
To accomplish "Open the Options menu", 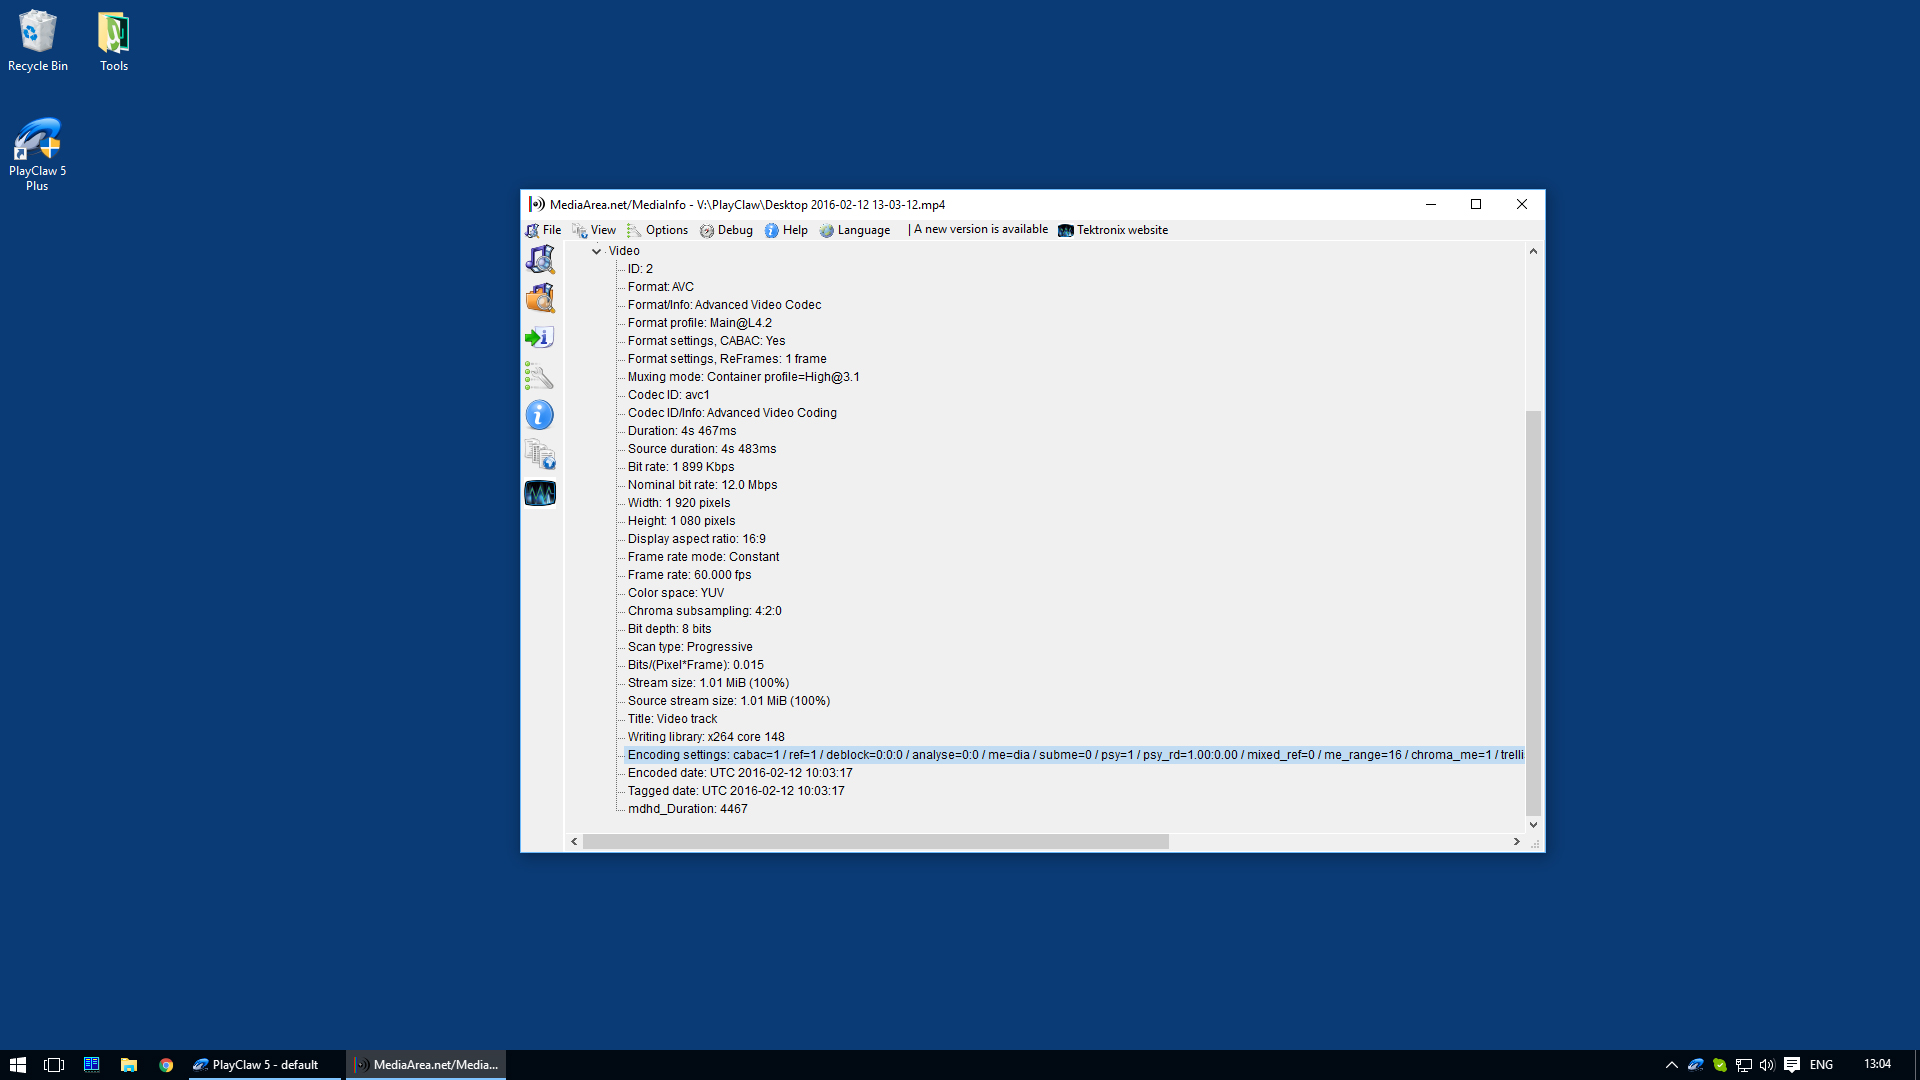I will [x=665, y=230].
